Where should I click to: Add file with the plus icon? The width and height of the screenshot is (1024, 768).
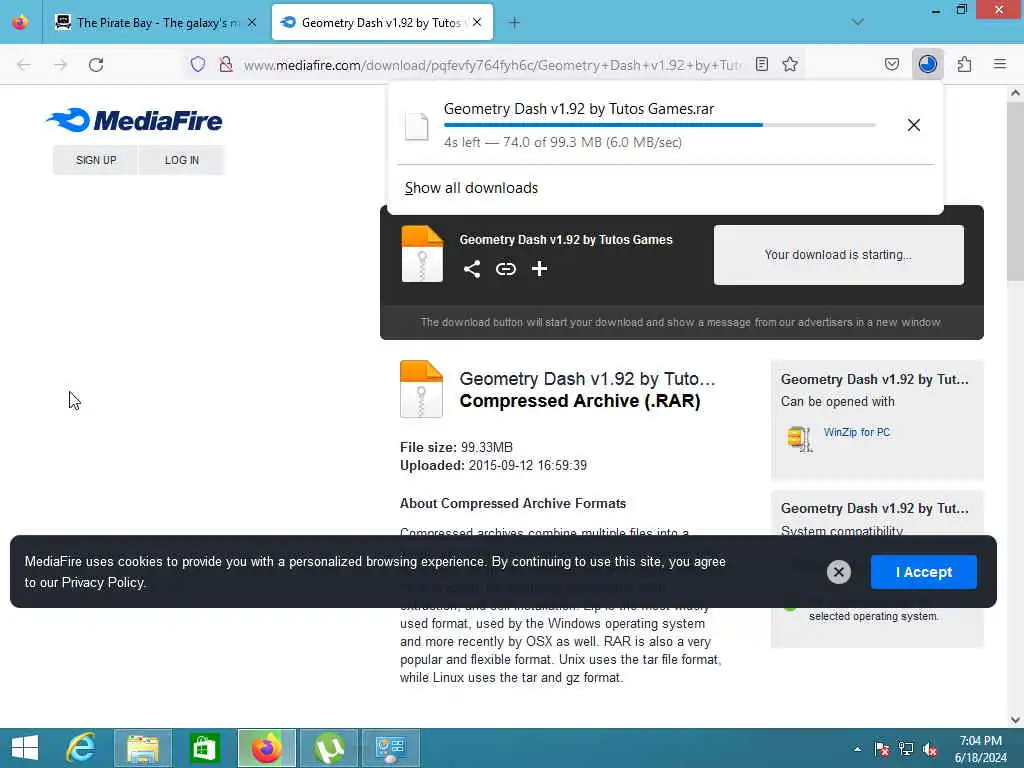[x=539, y=269]
